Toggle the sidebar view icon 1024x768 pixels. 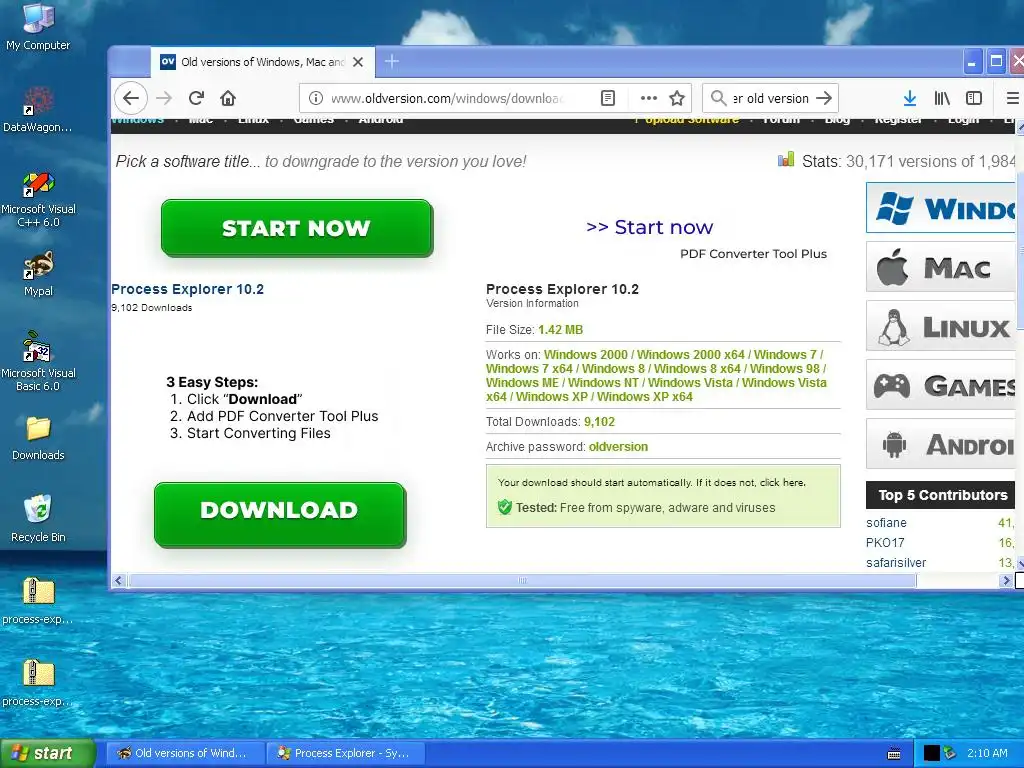[x=974, y=98]
